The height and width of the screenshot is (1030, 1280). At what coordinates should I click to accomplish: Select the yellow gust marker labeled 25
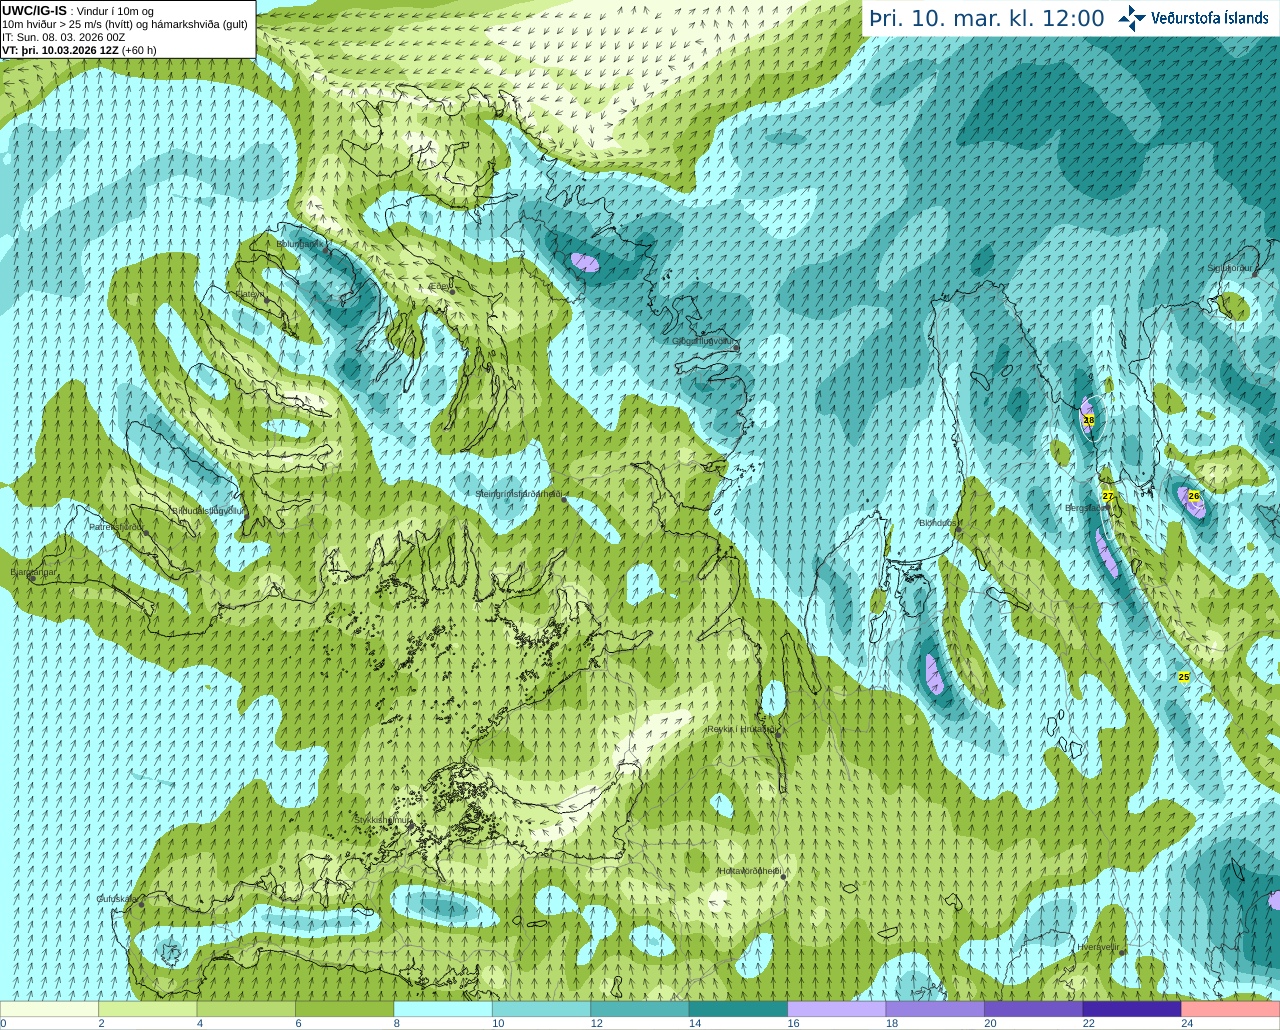(1184, 677)
